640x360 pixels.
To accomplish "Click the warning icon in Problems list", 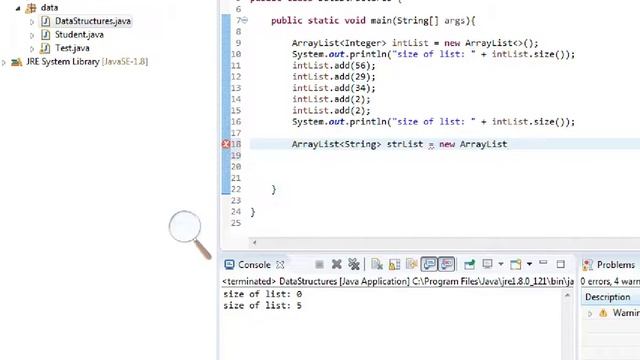I will [603, 313].
